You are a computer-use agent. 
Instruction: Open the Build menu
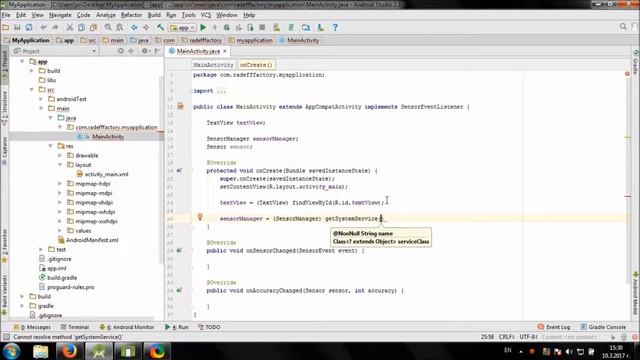[x=154, y=15]
